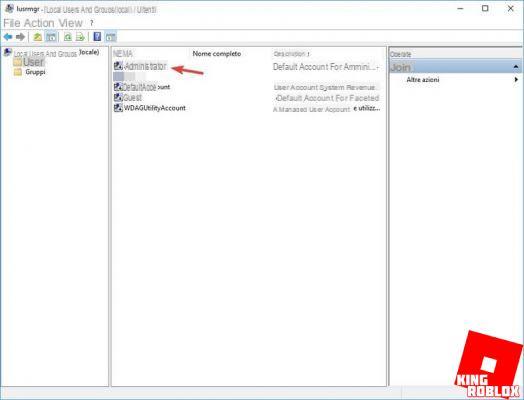Collapse the Join actions section arrow
Image resolution: width=524 pixels, height=400 pixels.
click(x=516, y=67)
